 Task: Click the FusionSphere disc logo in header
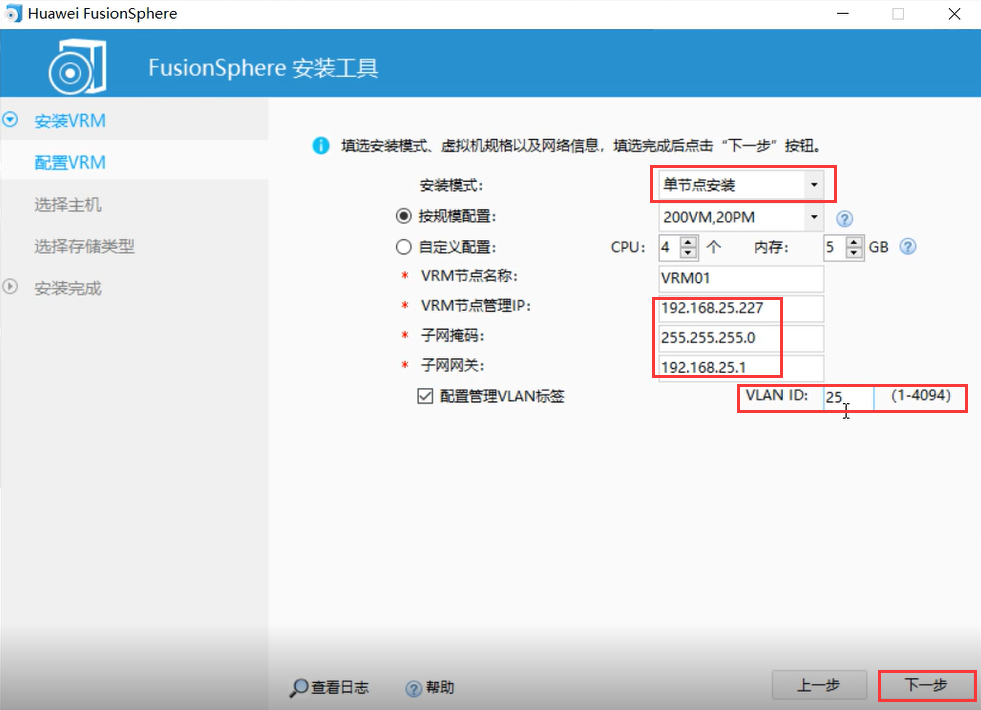(x=78, y=66)
